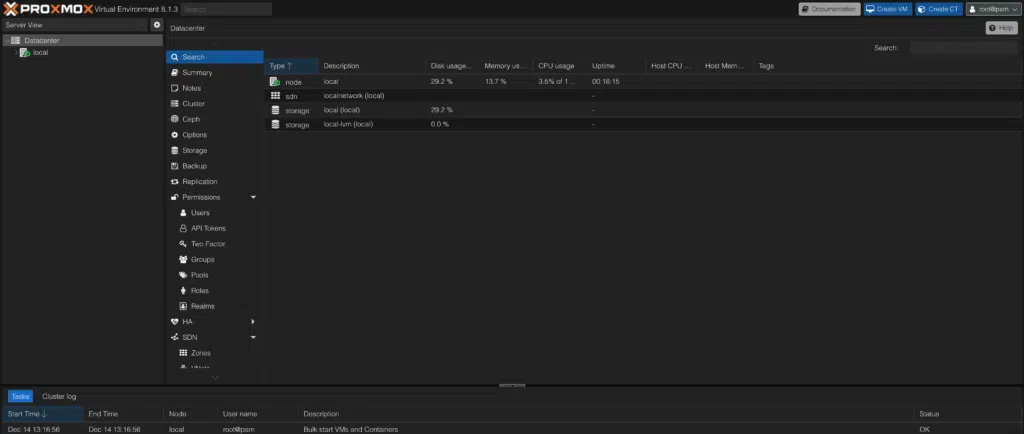Click the Notes icon in sidebar
The width and height of the screenshot is (1024, 434).
[x=174, y=88]
